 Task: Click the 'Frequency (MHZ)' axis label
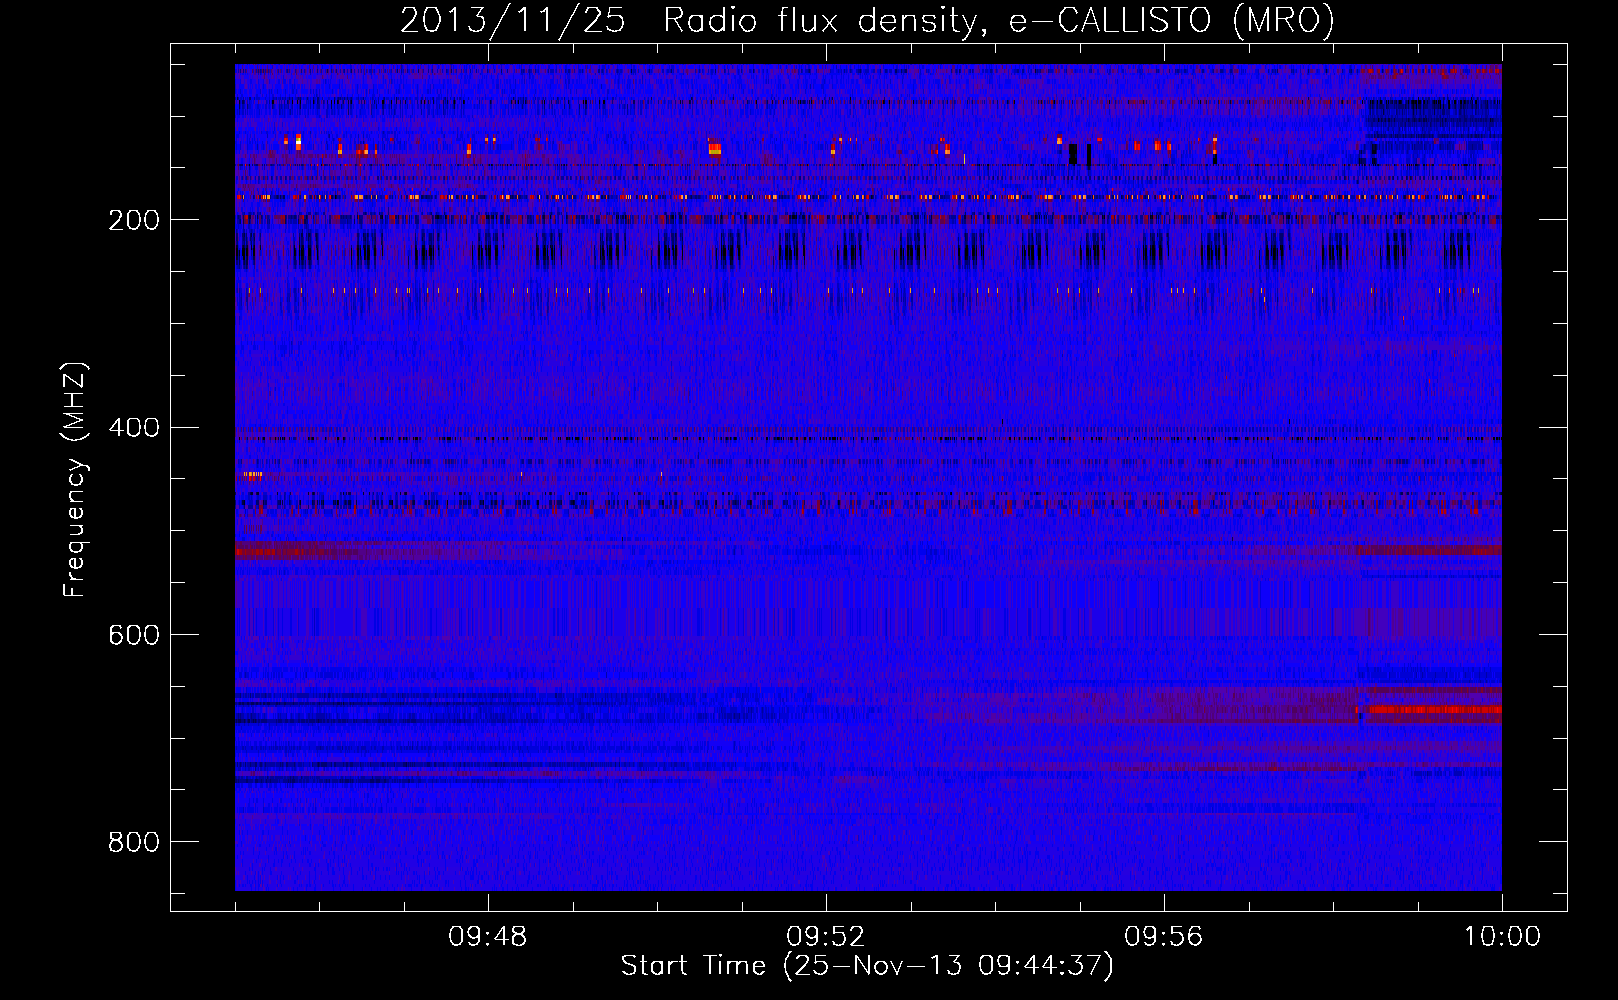(75, 480)
